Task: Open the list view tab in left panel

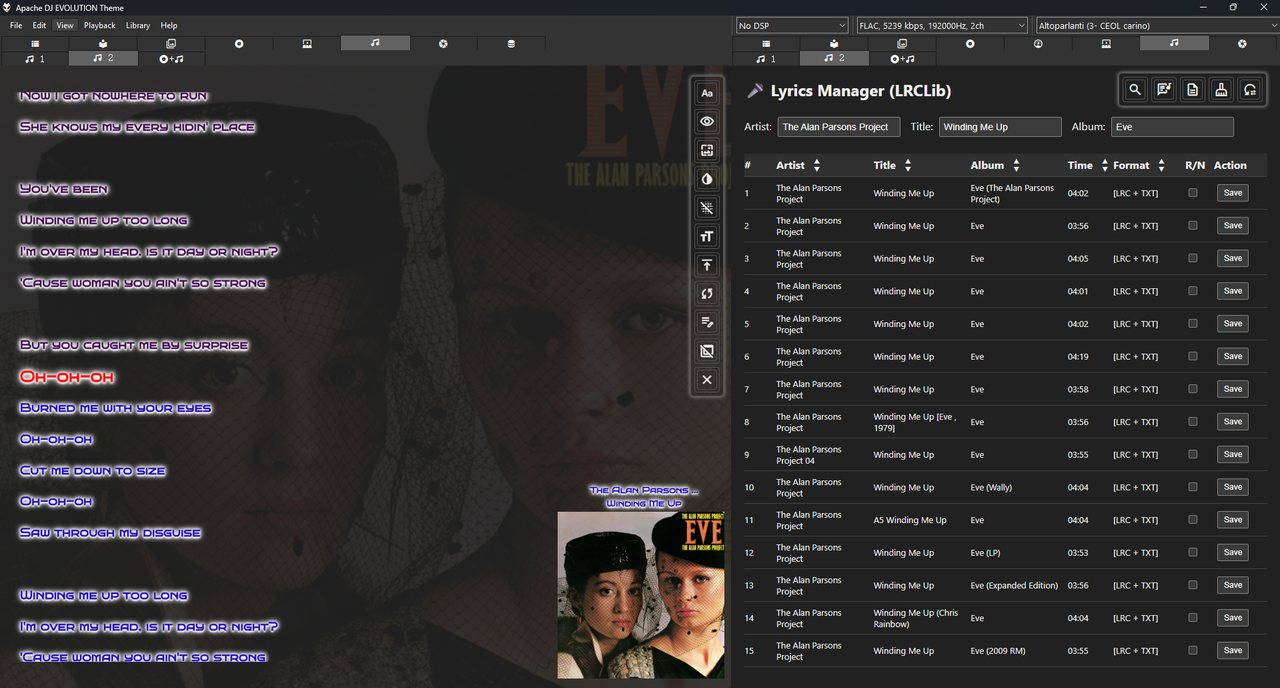Action: point(35,44)
